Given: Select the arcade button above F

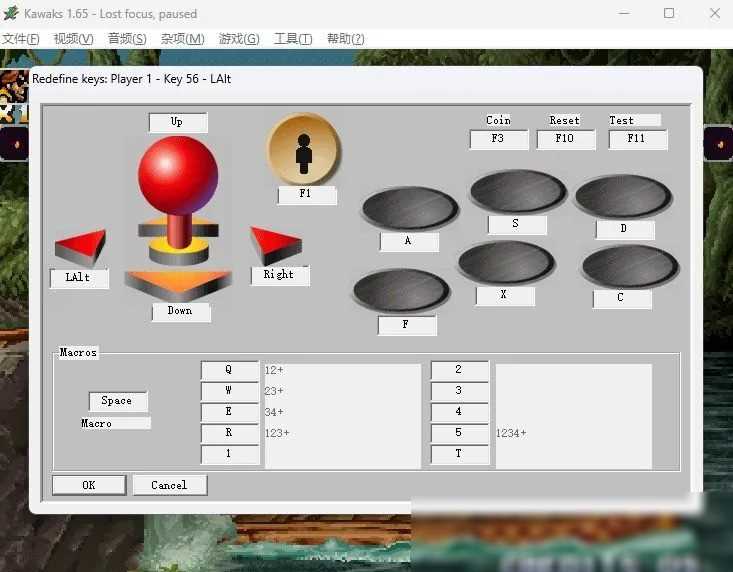Looking at the screenshot, I should pos(401,290).
